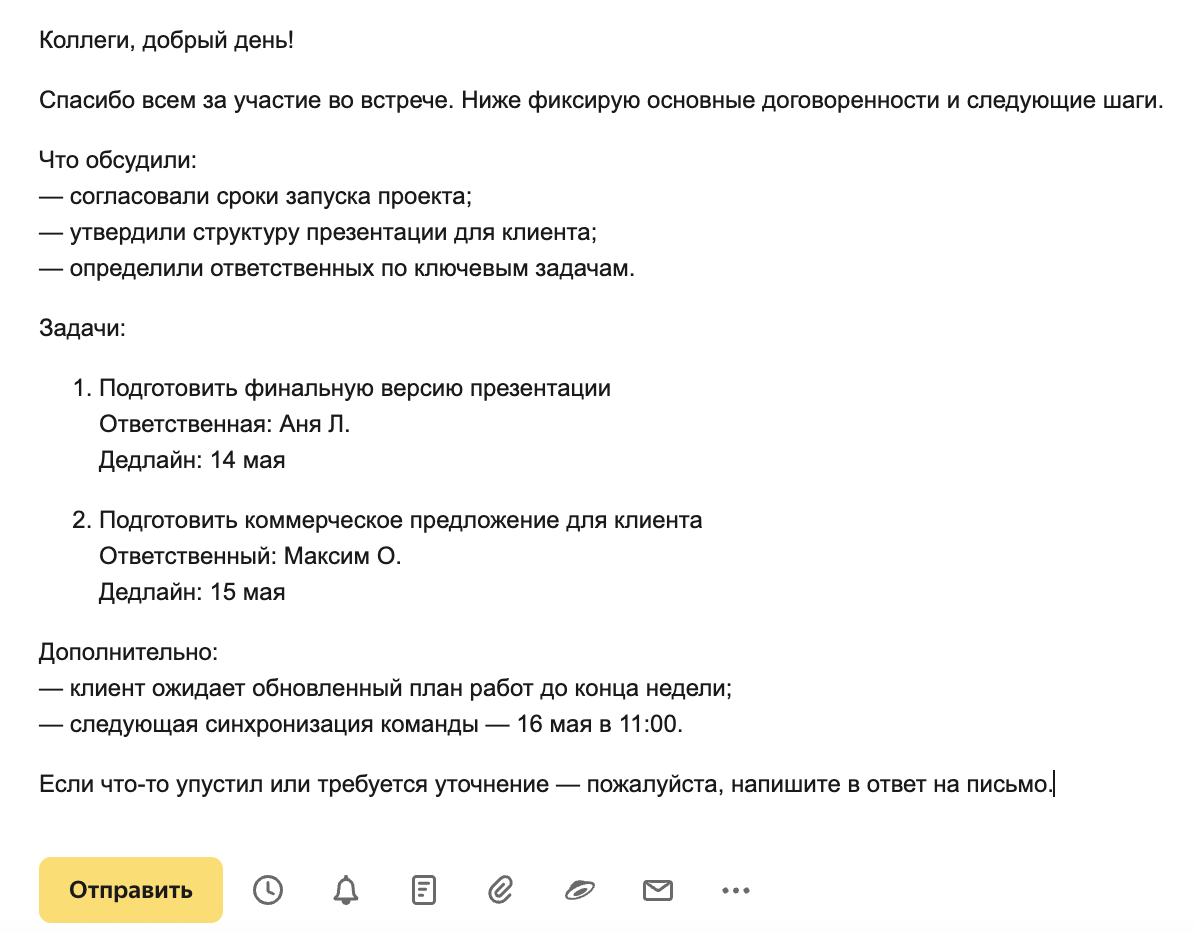Attach from Yandex Disk saucer icon
This screenshot has height=932, width=1195.
pyautogui.click(x=579, y=889)
